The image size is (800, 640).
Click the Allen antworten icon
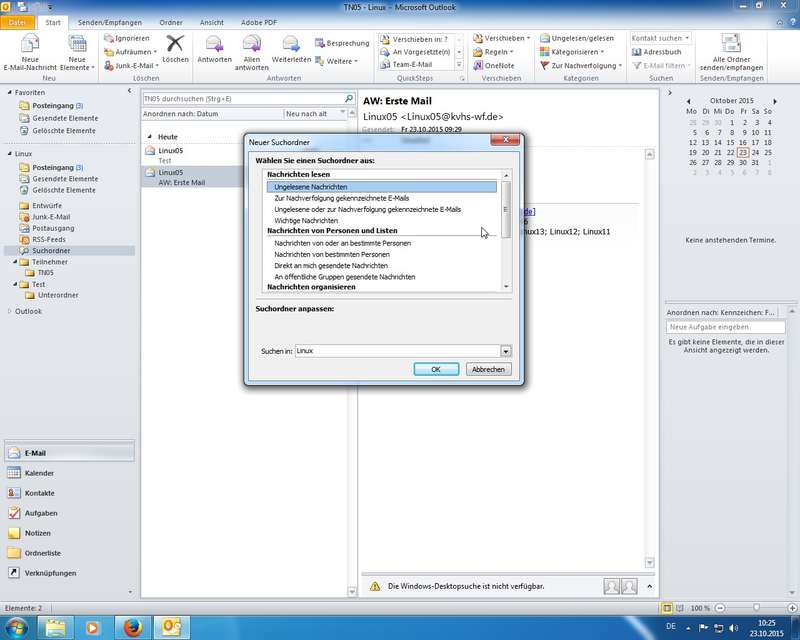pyautogui.click(x=251, y=44)
